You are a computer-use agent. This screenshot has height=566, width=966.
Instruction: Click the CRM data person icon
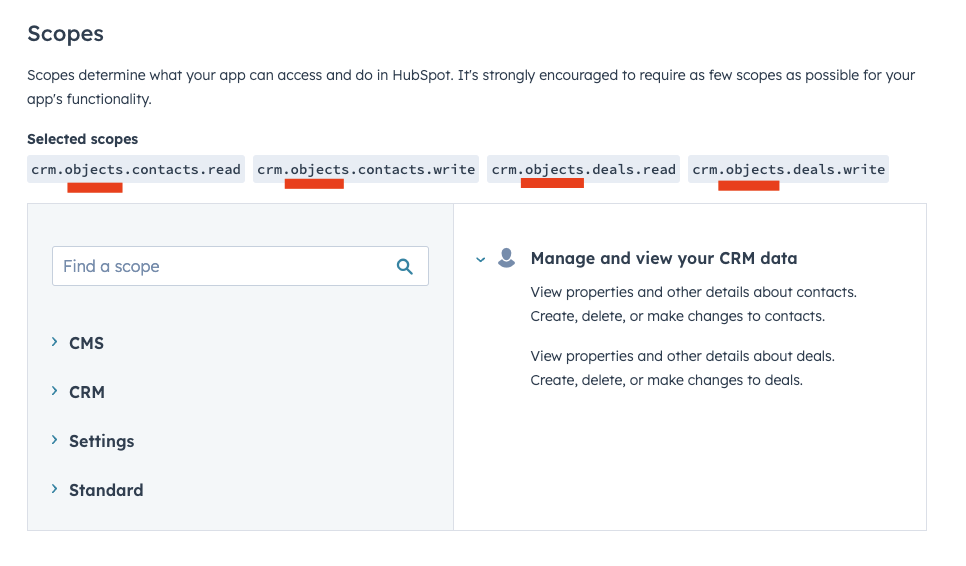coord(506,258)
